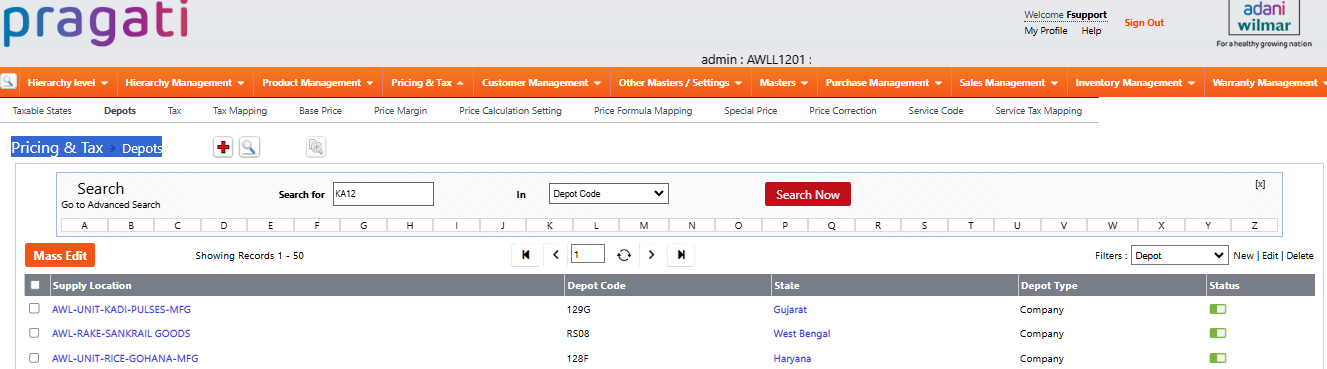Viewport: 1327px width, 369px height.
Task: Check the AWL-RAKE-SANKRAIL GOODS row checkbox
Action: 35,333
